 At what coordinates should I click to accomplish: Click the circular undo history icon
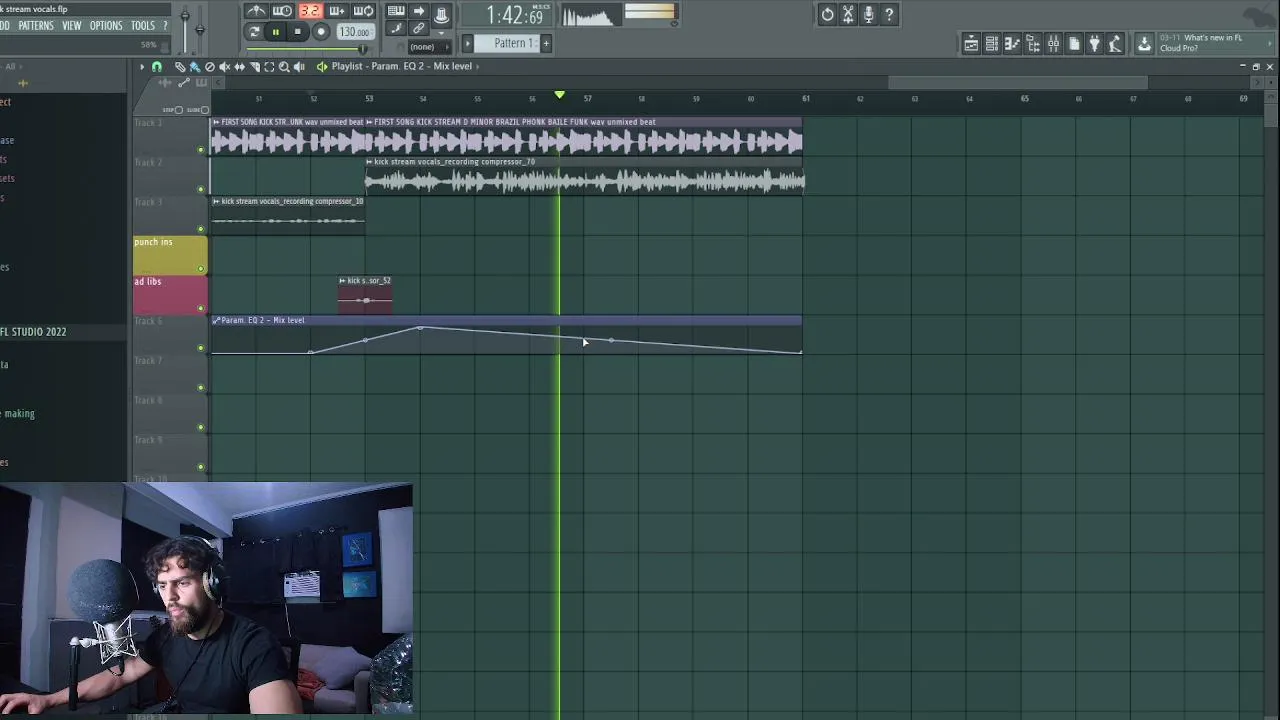point(828,14)
